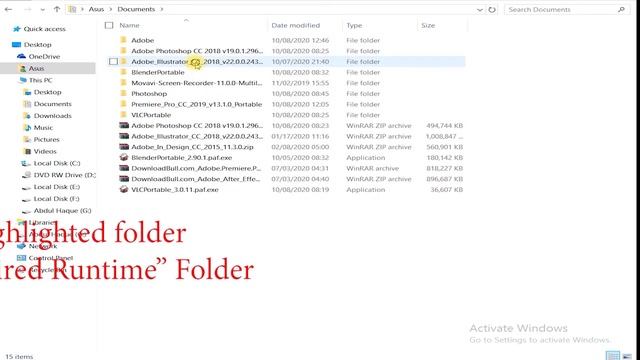
Task: Click the Pictures folder icon
Action: click(x=27, y=139)
